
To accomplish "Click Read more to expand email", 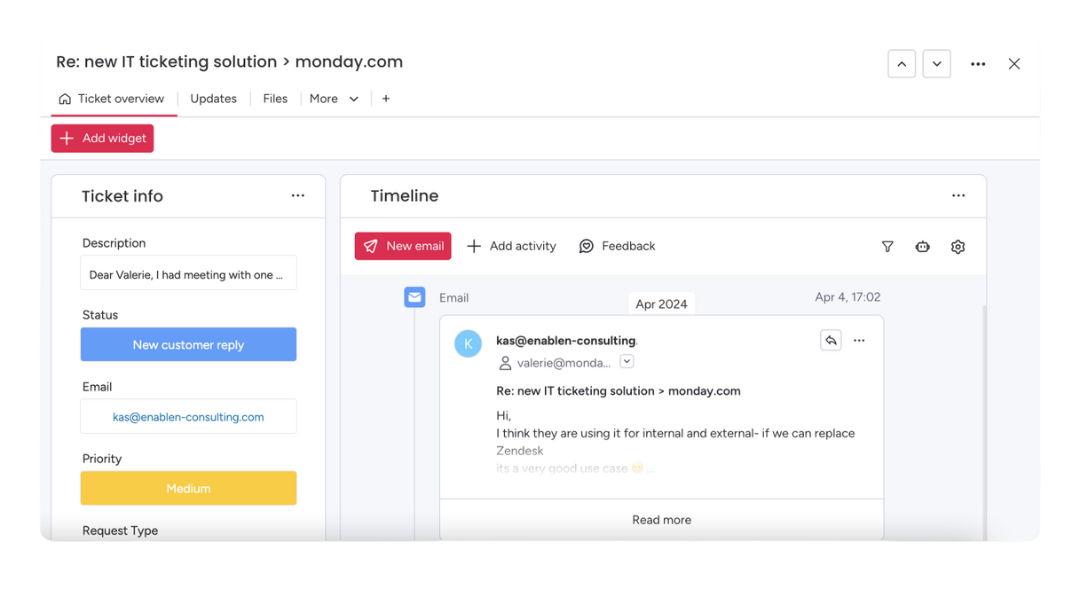I will tap(661, 520).
